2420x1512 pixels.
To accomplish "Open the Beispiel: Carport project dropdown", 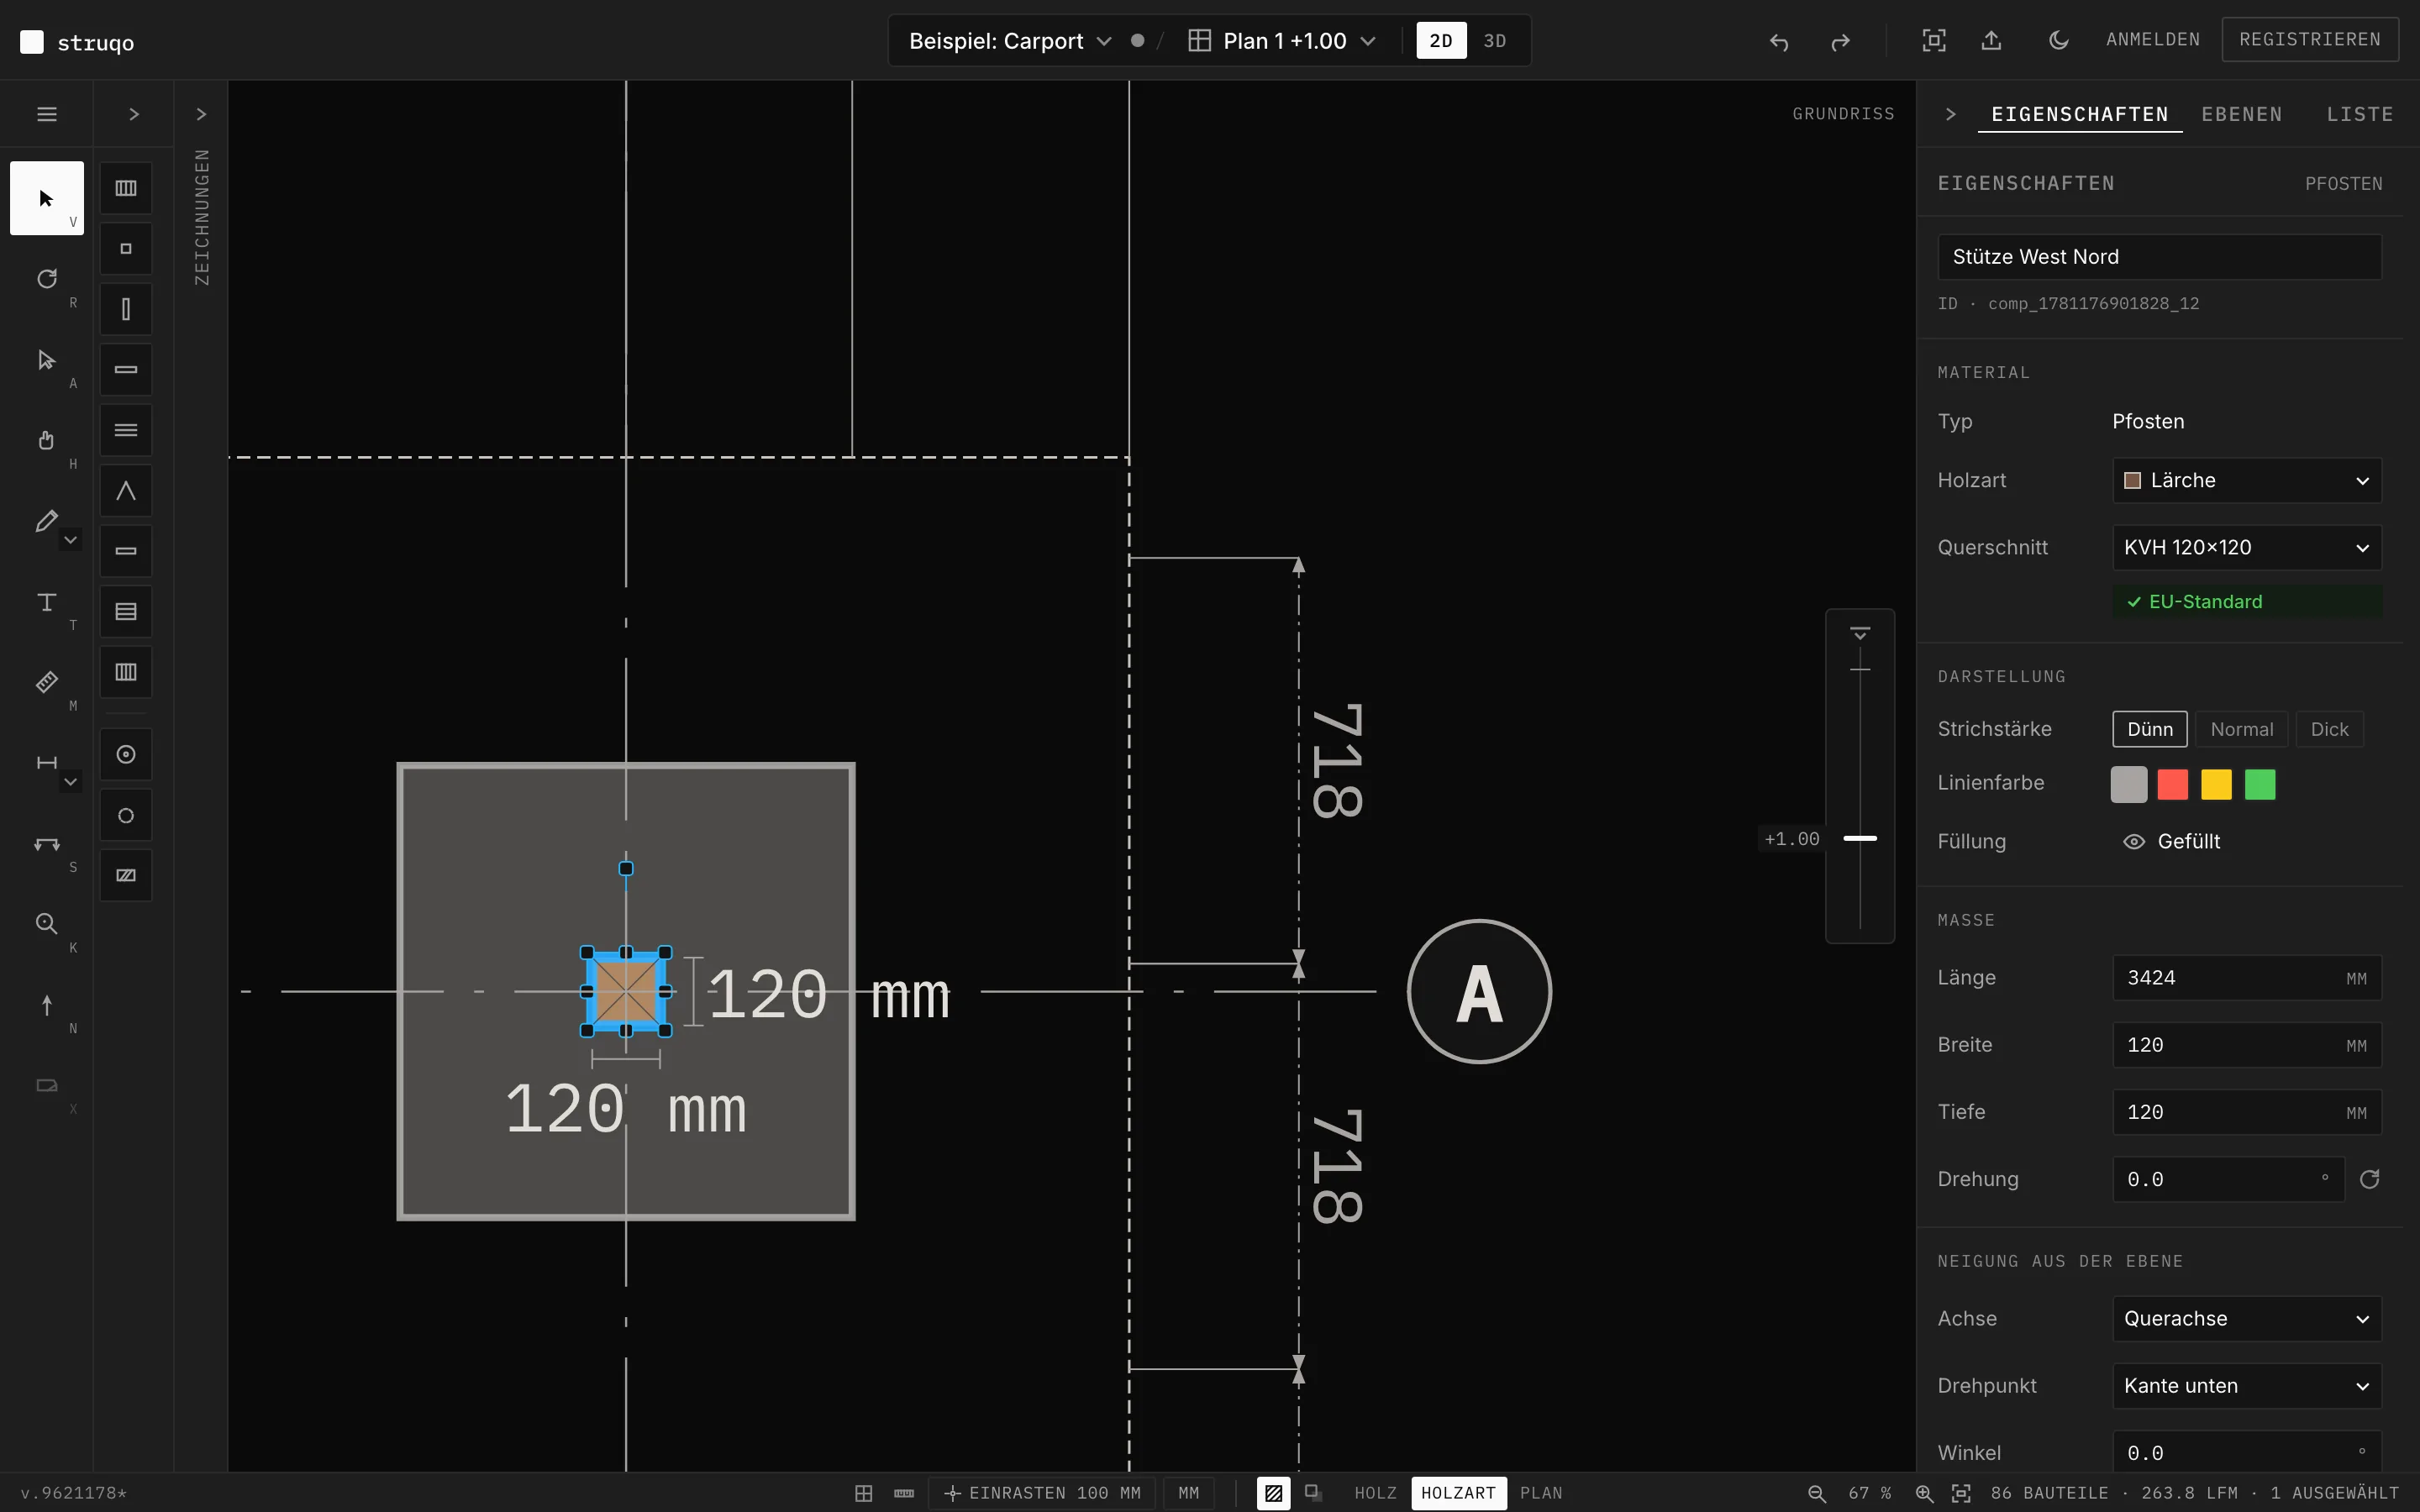I will tap(1010, 41).
